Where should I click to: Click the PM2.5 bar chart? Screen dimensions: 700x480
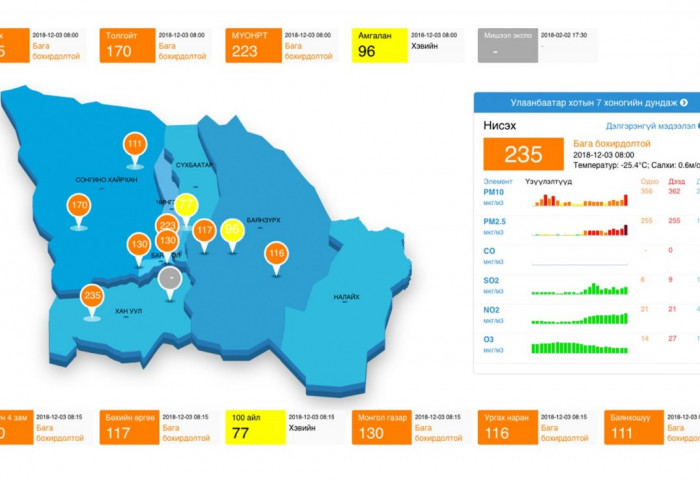(x=580, y=230)
